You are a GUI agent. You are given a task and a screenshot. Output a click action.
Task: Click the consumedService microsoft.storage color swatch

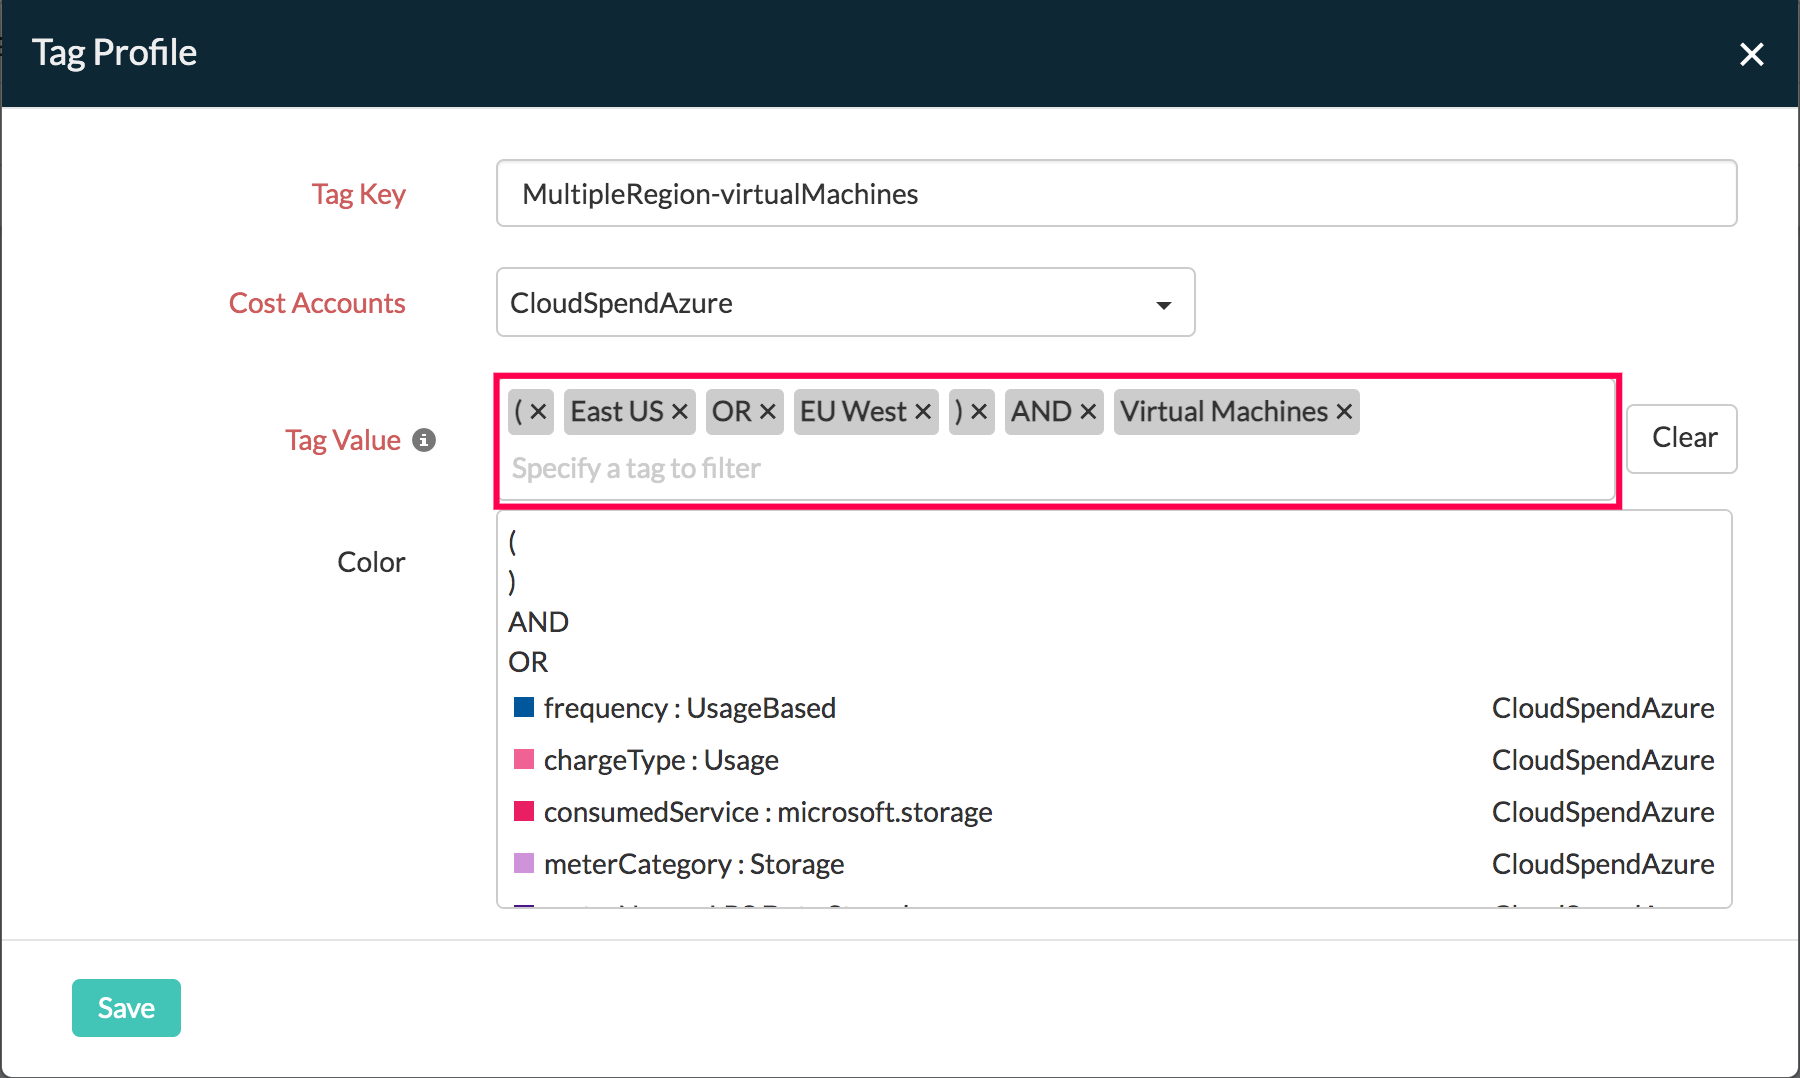[523, 811]
